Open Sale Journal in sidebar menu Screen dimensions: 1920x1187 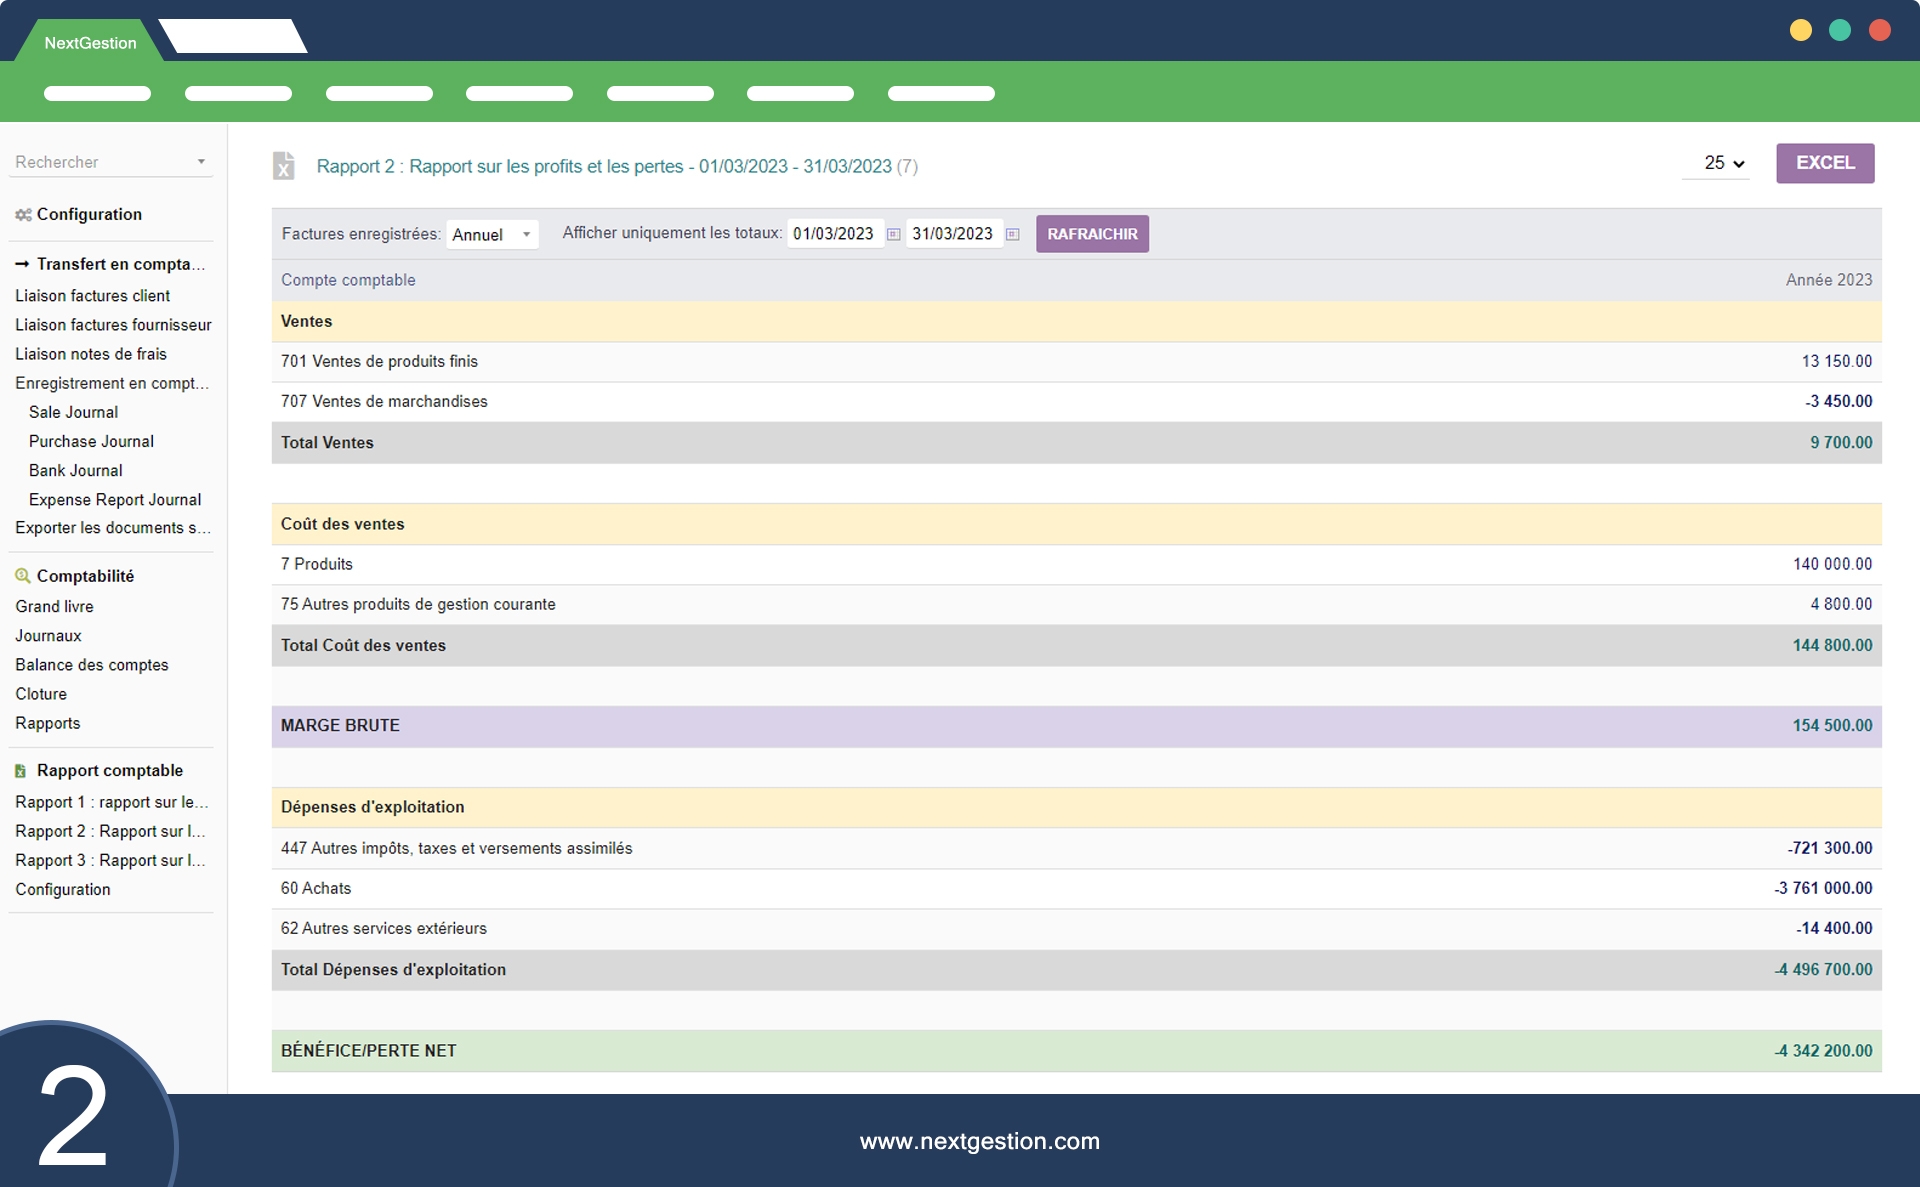coord(73,412)
